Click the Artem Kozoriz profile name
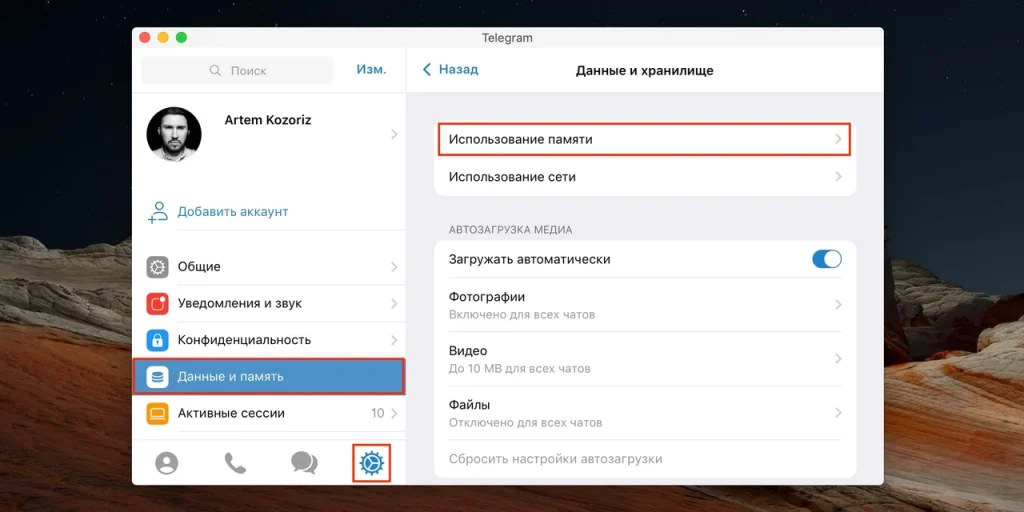This screenshot has height=512, width=1024. (268, 120)
